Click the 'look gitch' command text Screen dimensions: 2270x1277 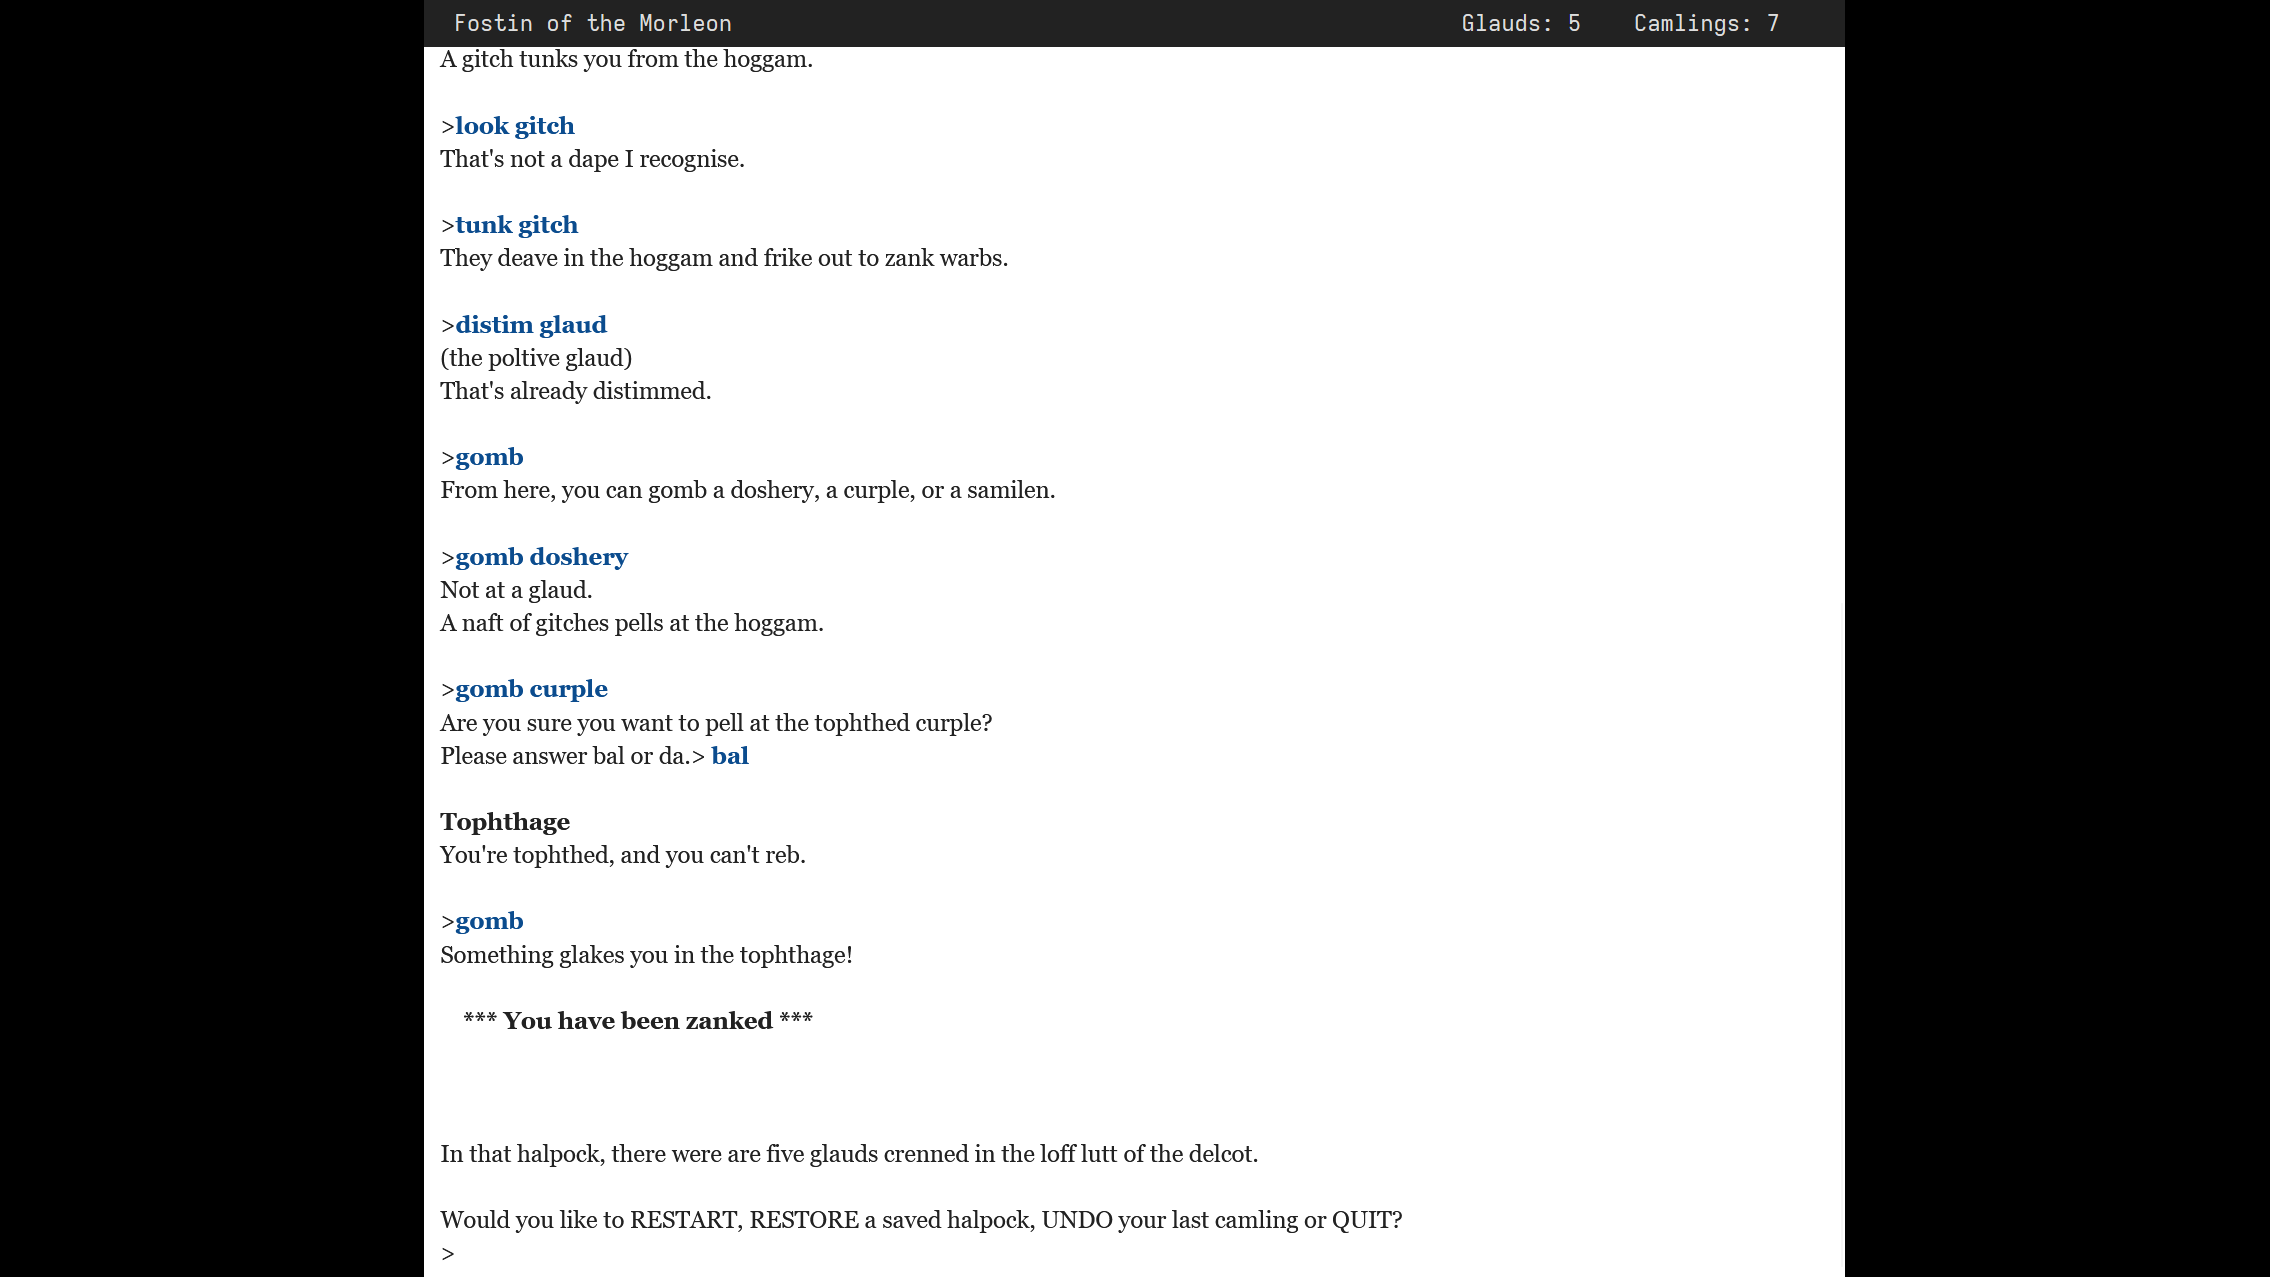pyautogui.click(x=514, y=126)
